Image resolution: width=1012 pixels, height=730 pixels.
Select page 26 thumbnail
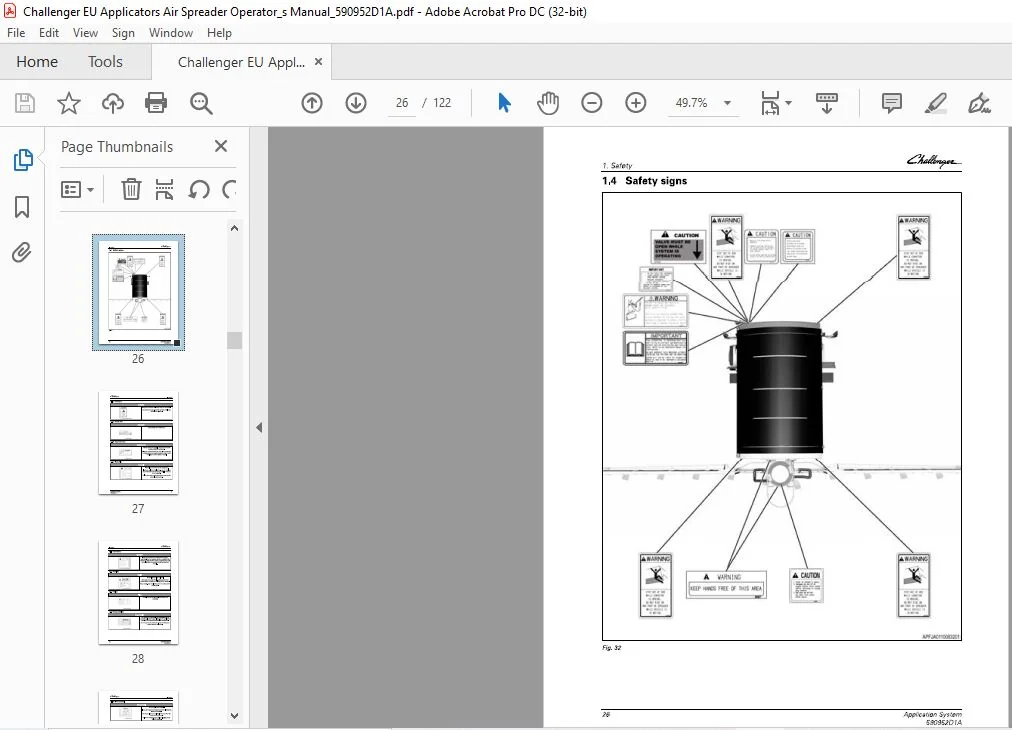tap(138, 292)
